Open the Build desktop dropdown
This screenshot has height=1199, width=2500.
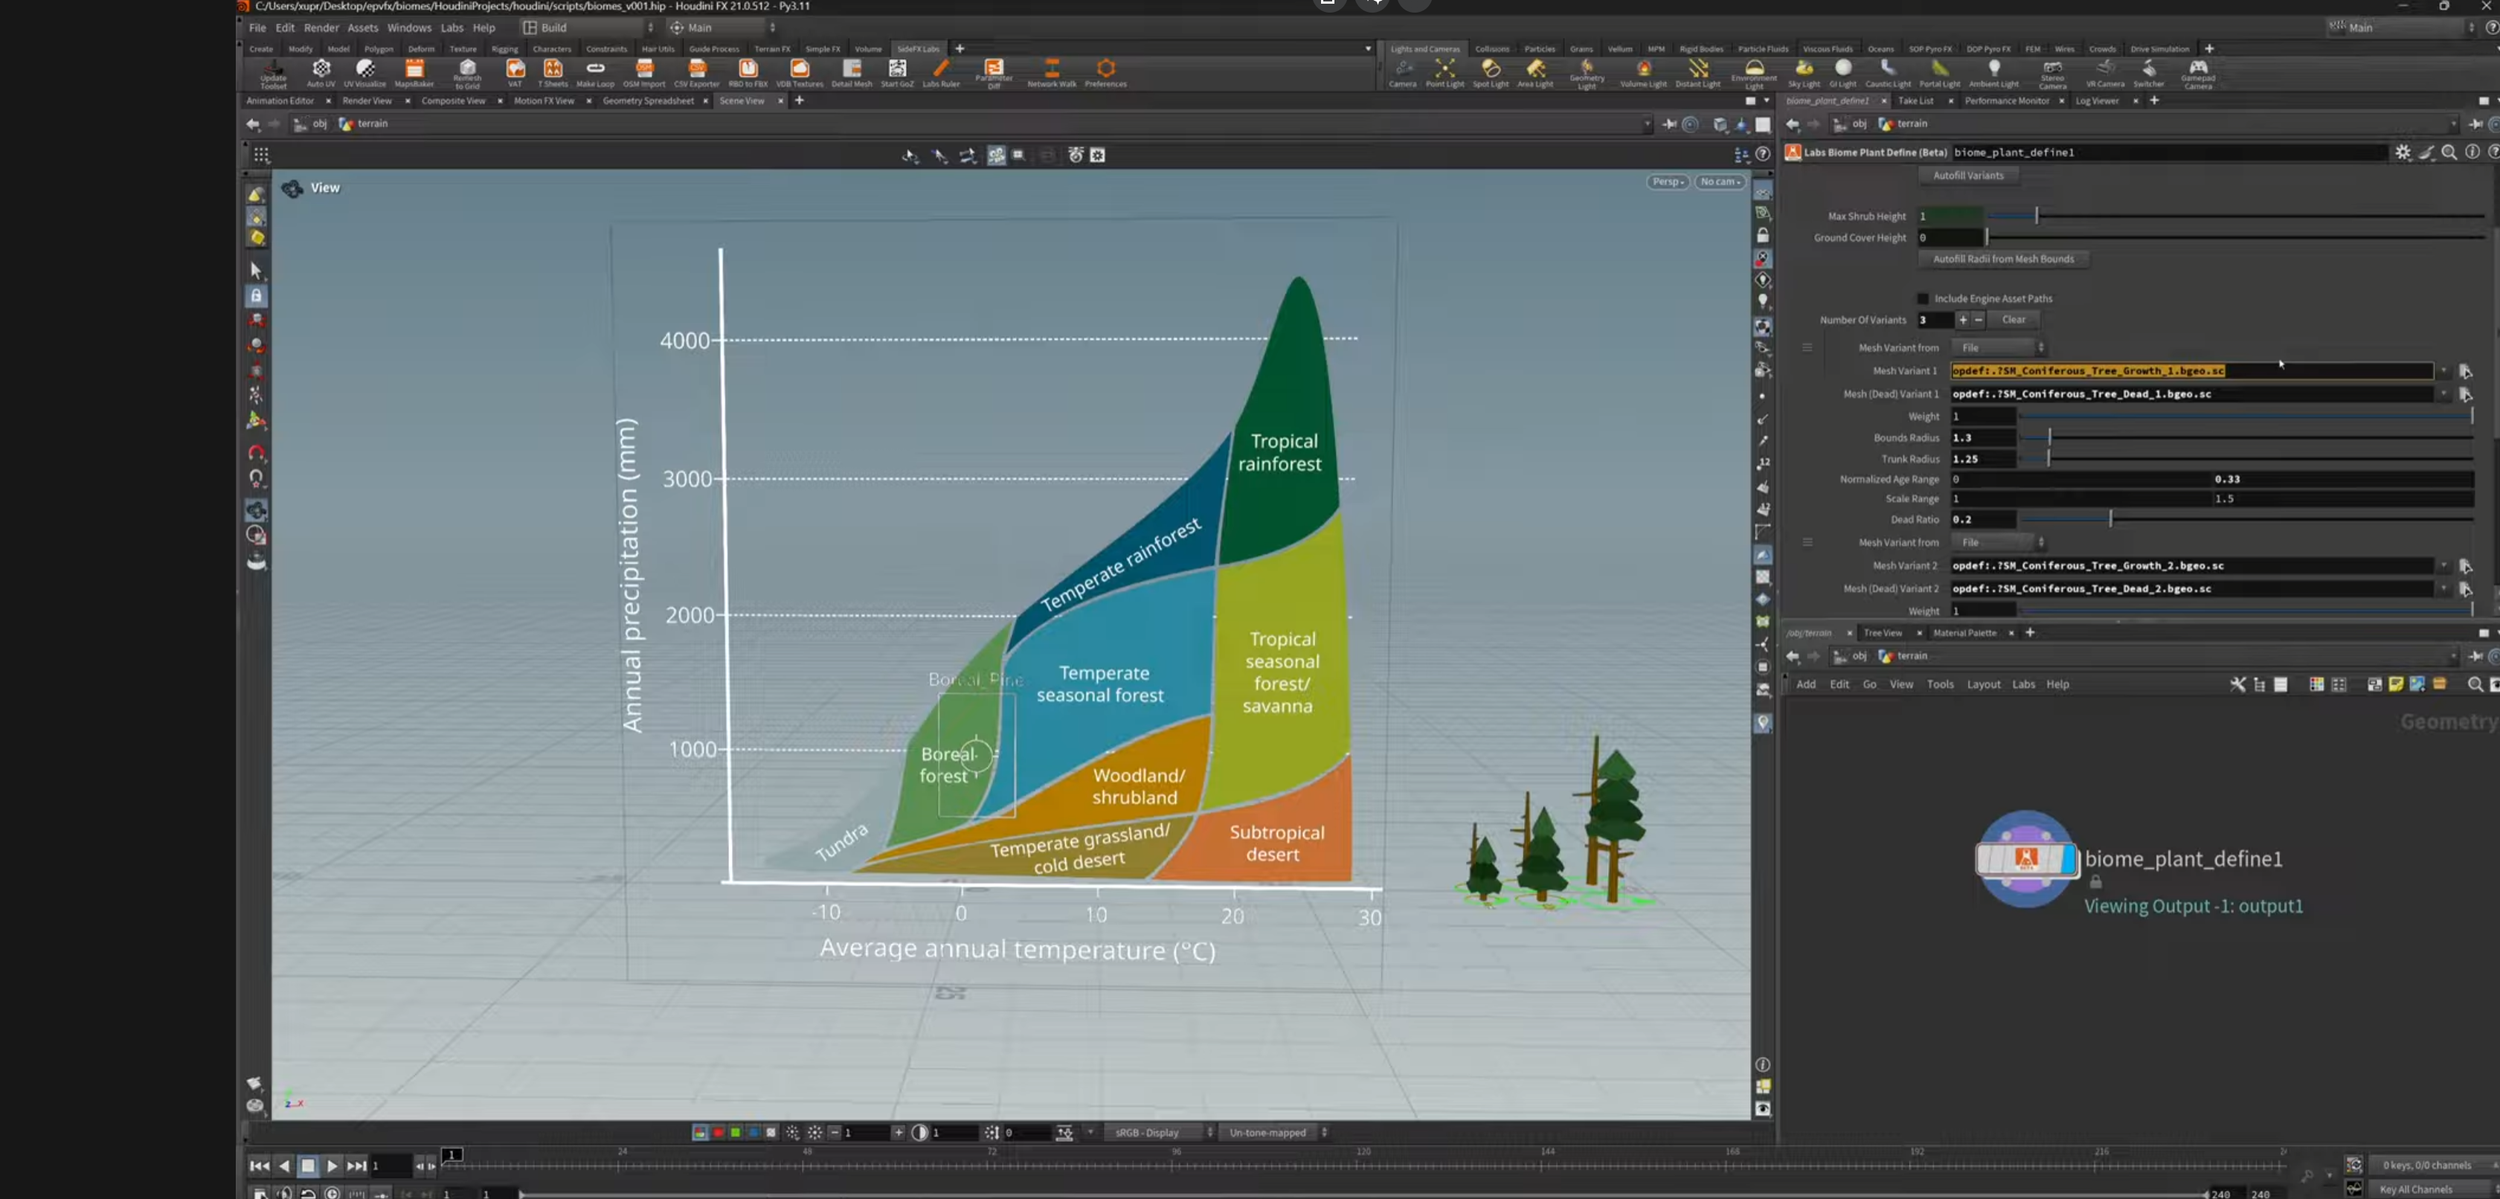(x=589, y=28)
